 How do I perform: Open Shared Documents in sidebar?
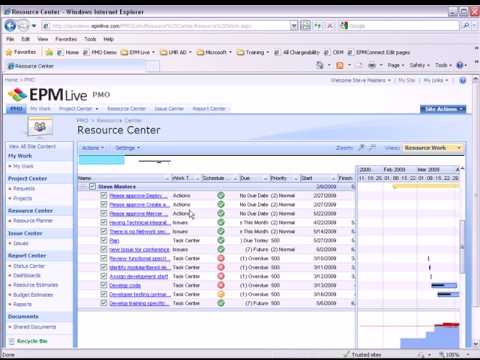point(35,327)
